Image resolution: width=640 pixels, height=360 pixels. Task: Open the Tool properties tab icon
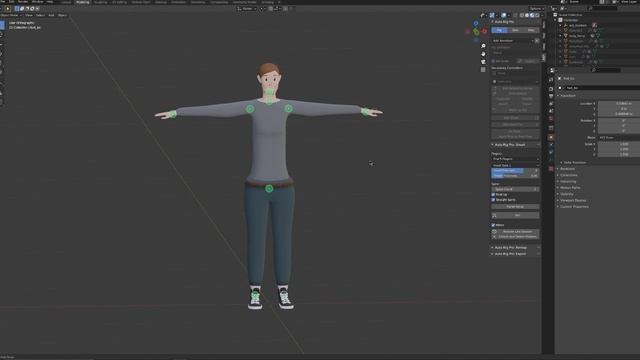pos(551,80)
